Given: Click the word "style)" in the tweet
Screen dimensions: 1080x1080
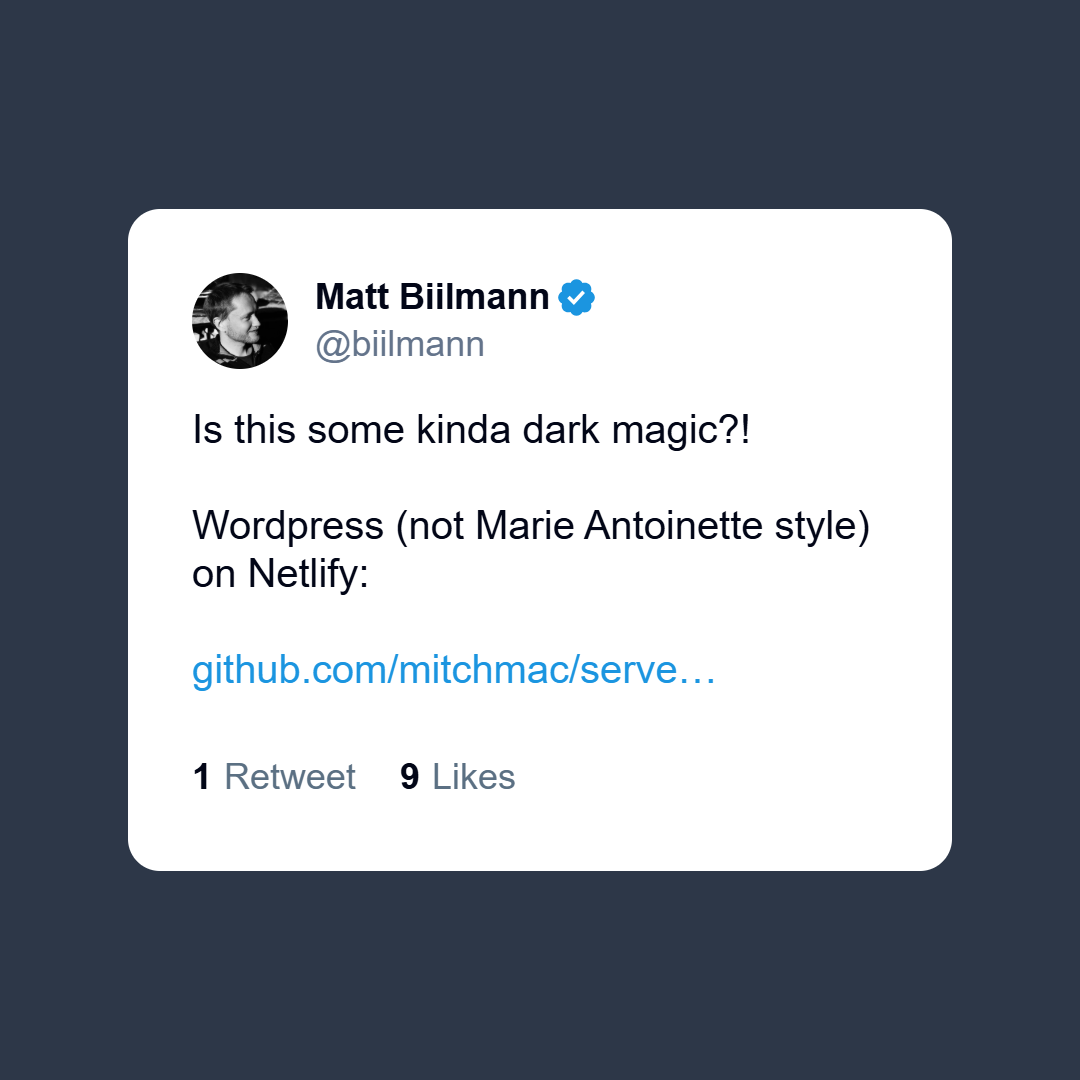Looking at the screenshot, I should [822, 527].
